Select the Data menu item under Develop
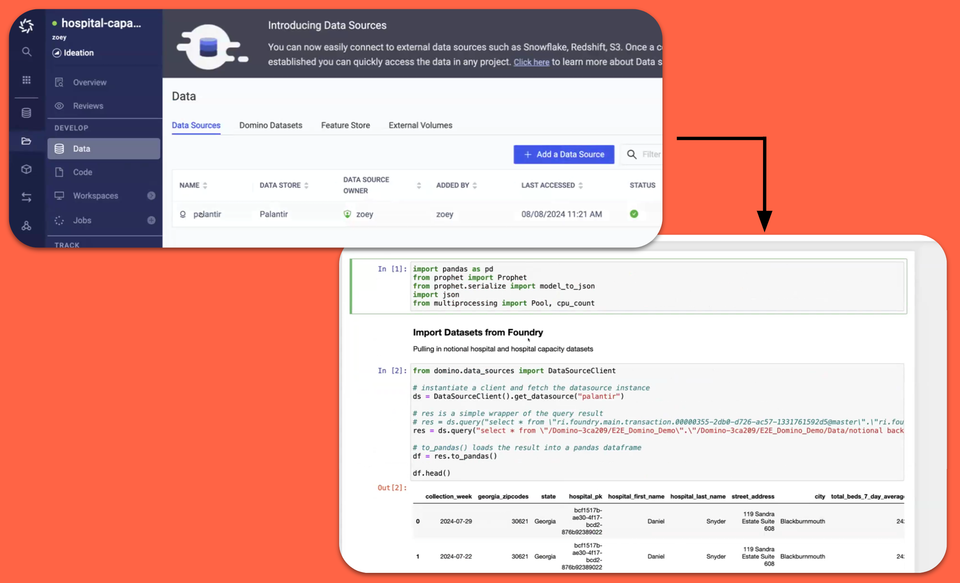This screenshot has height=583, width=960. [x=103, y=149]
